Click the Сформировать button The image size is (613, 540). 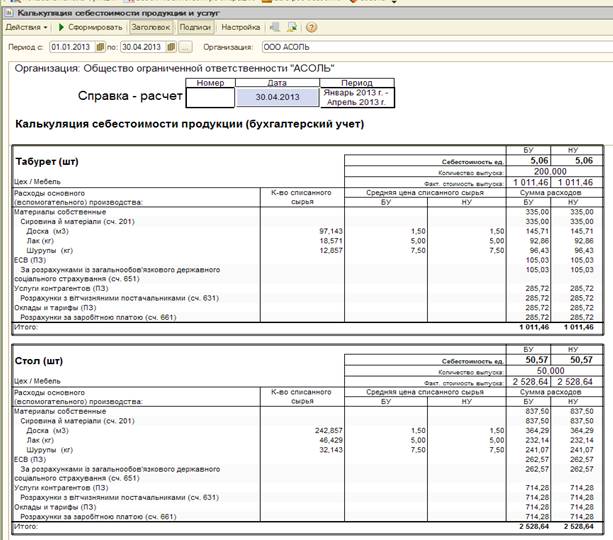tap(91, 27)
